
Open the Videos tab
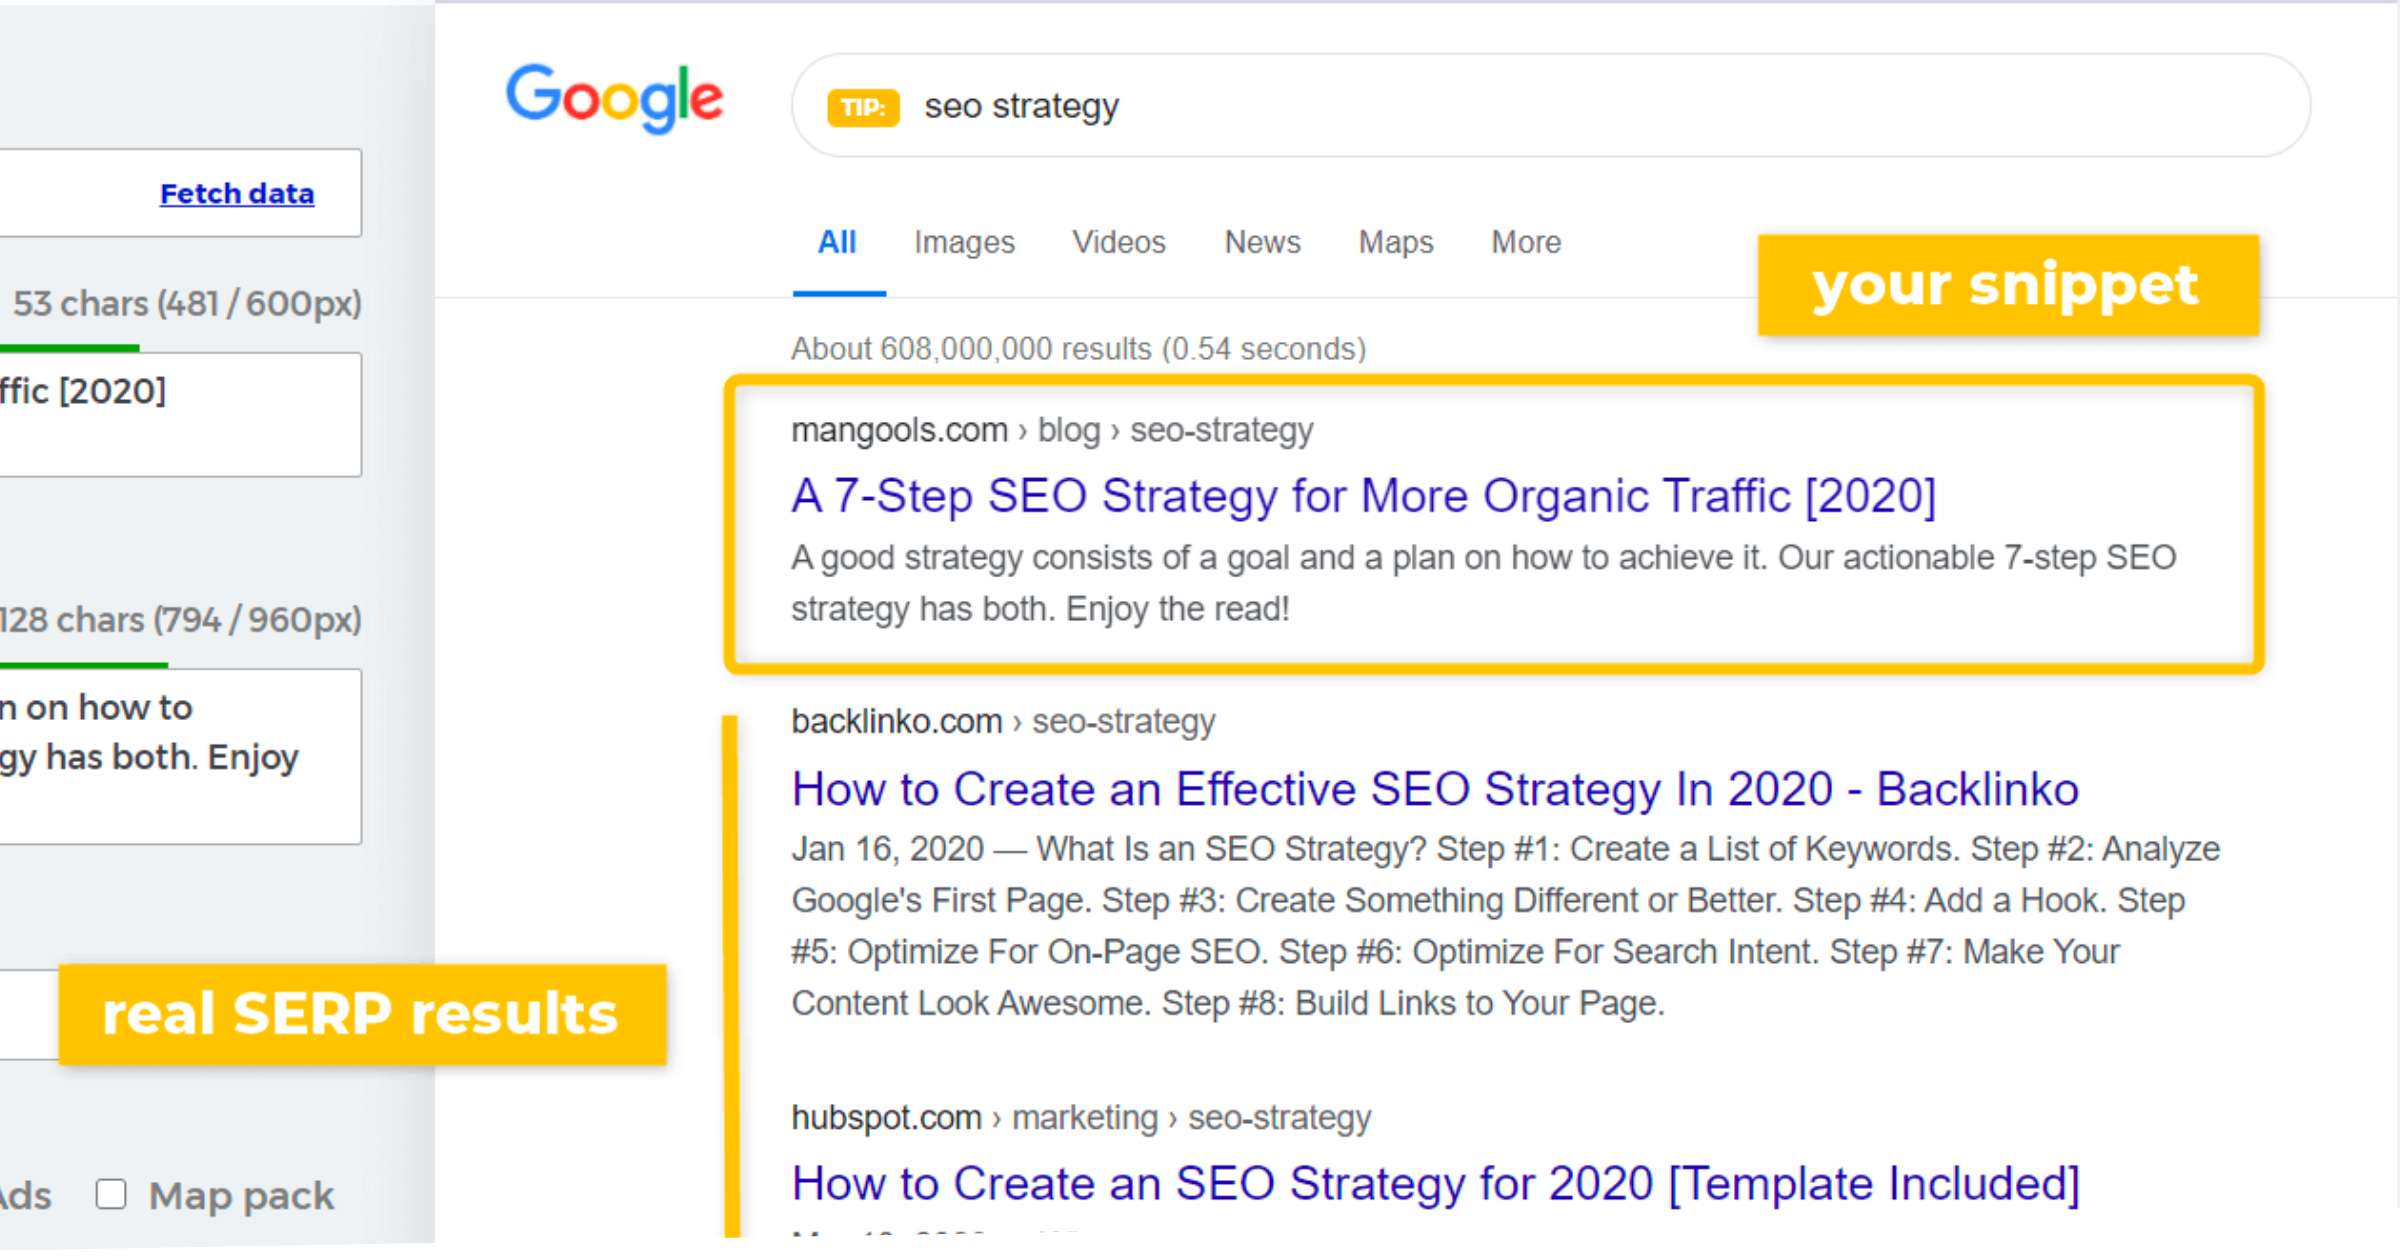tap(1119, 242)
